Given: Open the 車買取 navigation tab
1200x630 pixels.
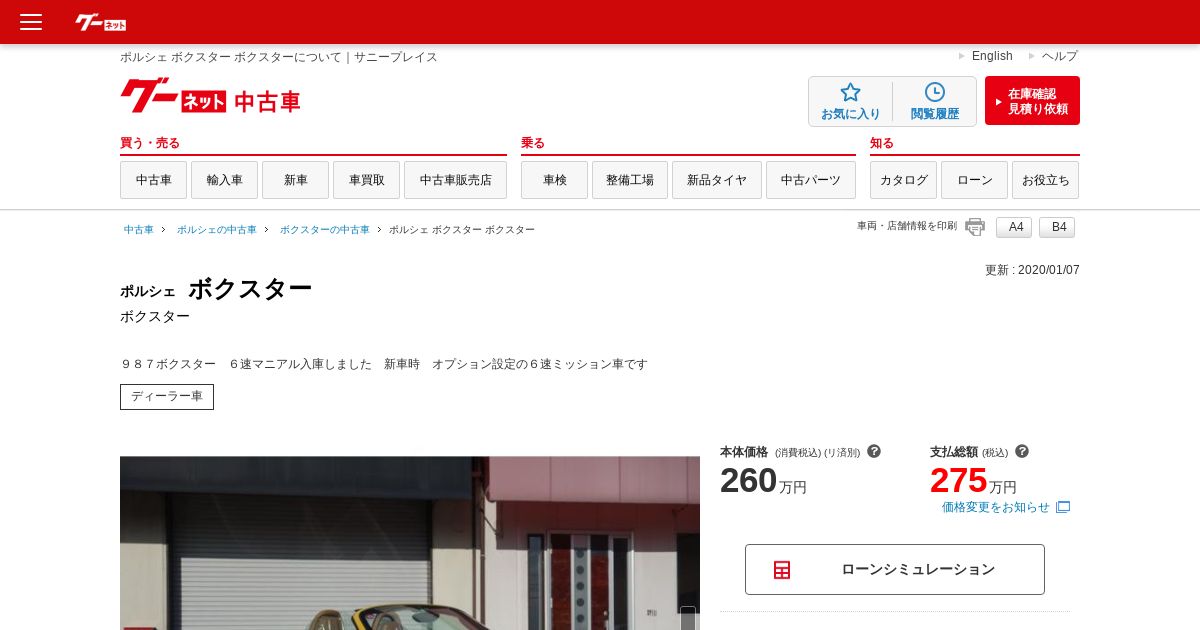Looking at the screenshot, I should 366,180.
